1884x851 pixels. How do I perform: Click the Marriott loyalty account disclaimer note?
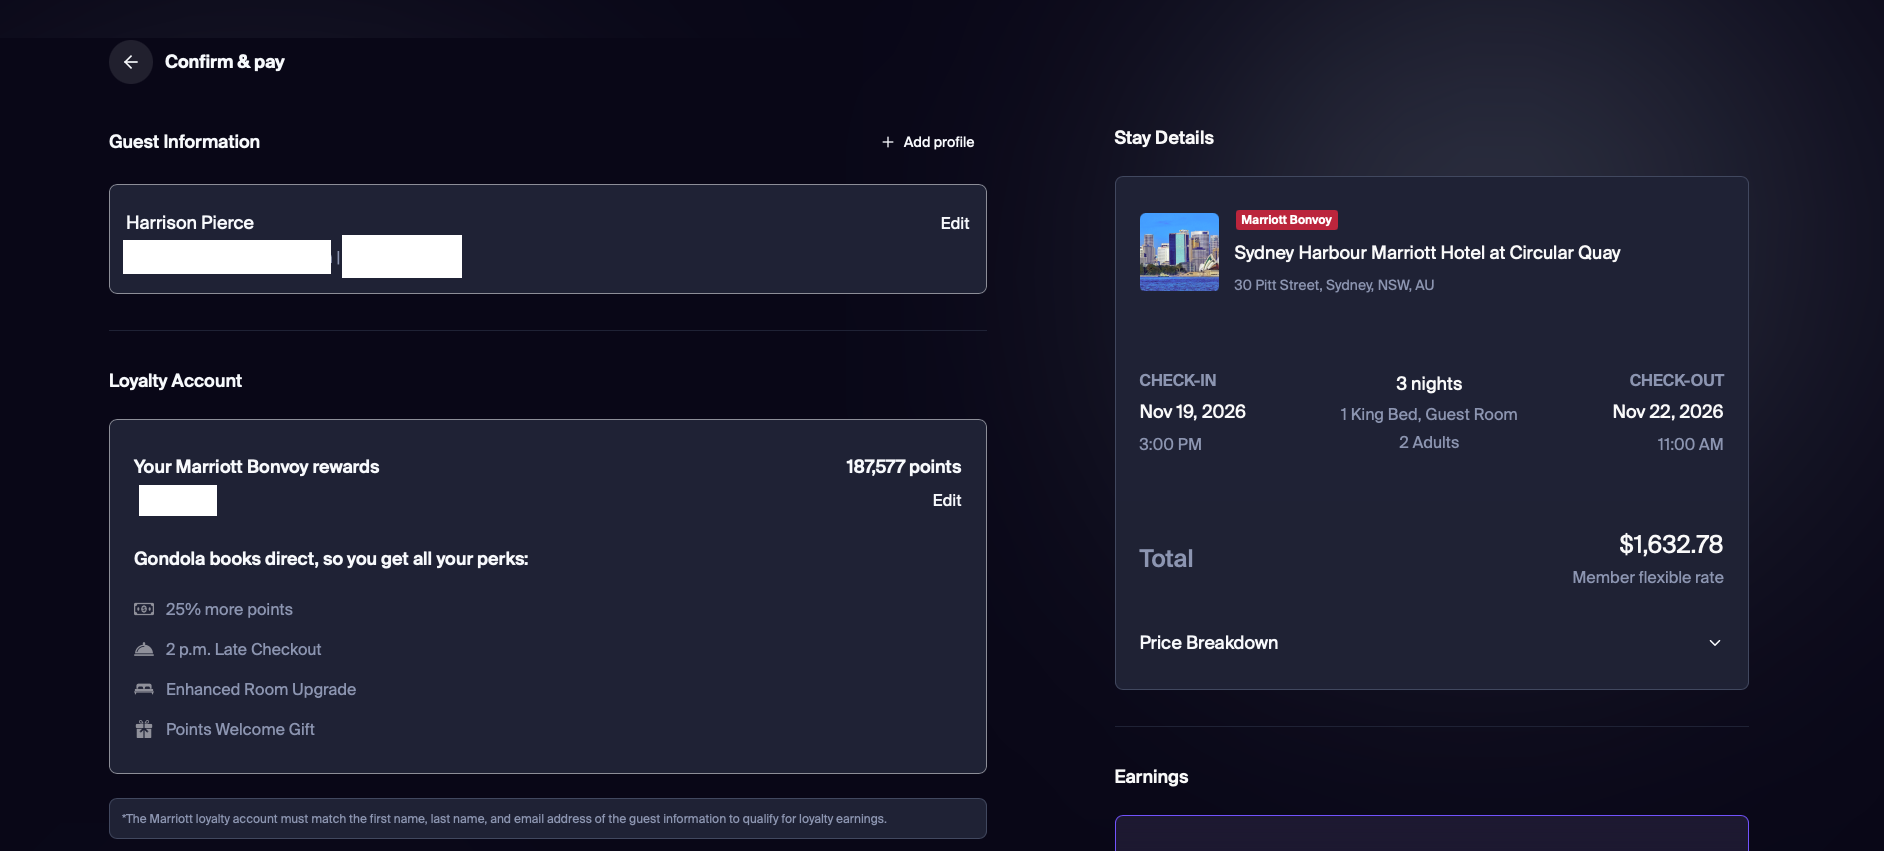tap(548, 819)
